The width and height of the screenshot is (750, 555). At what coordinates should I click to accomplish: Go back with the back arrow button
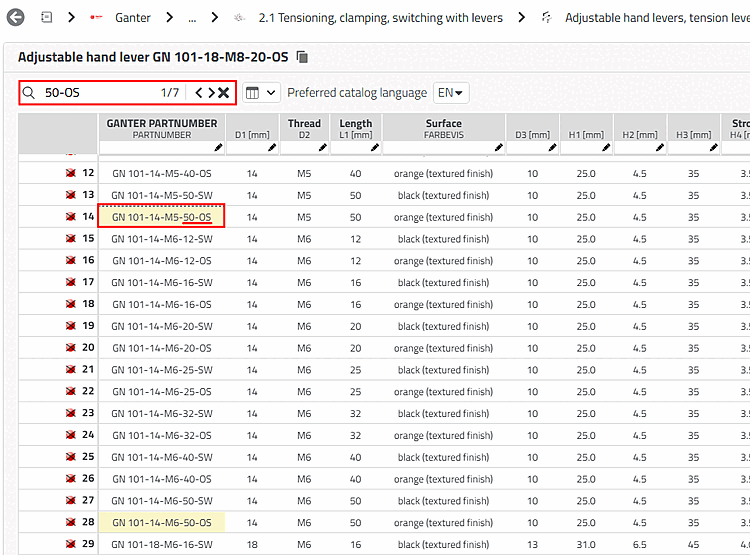16,18
